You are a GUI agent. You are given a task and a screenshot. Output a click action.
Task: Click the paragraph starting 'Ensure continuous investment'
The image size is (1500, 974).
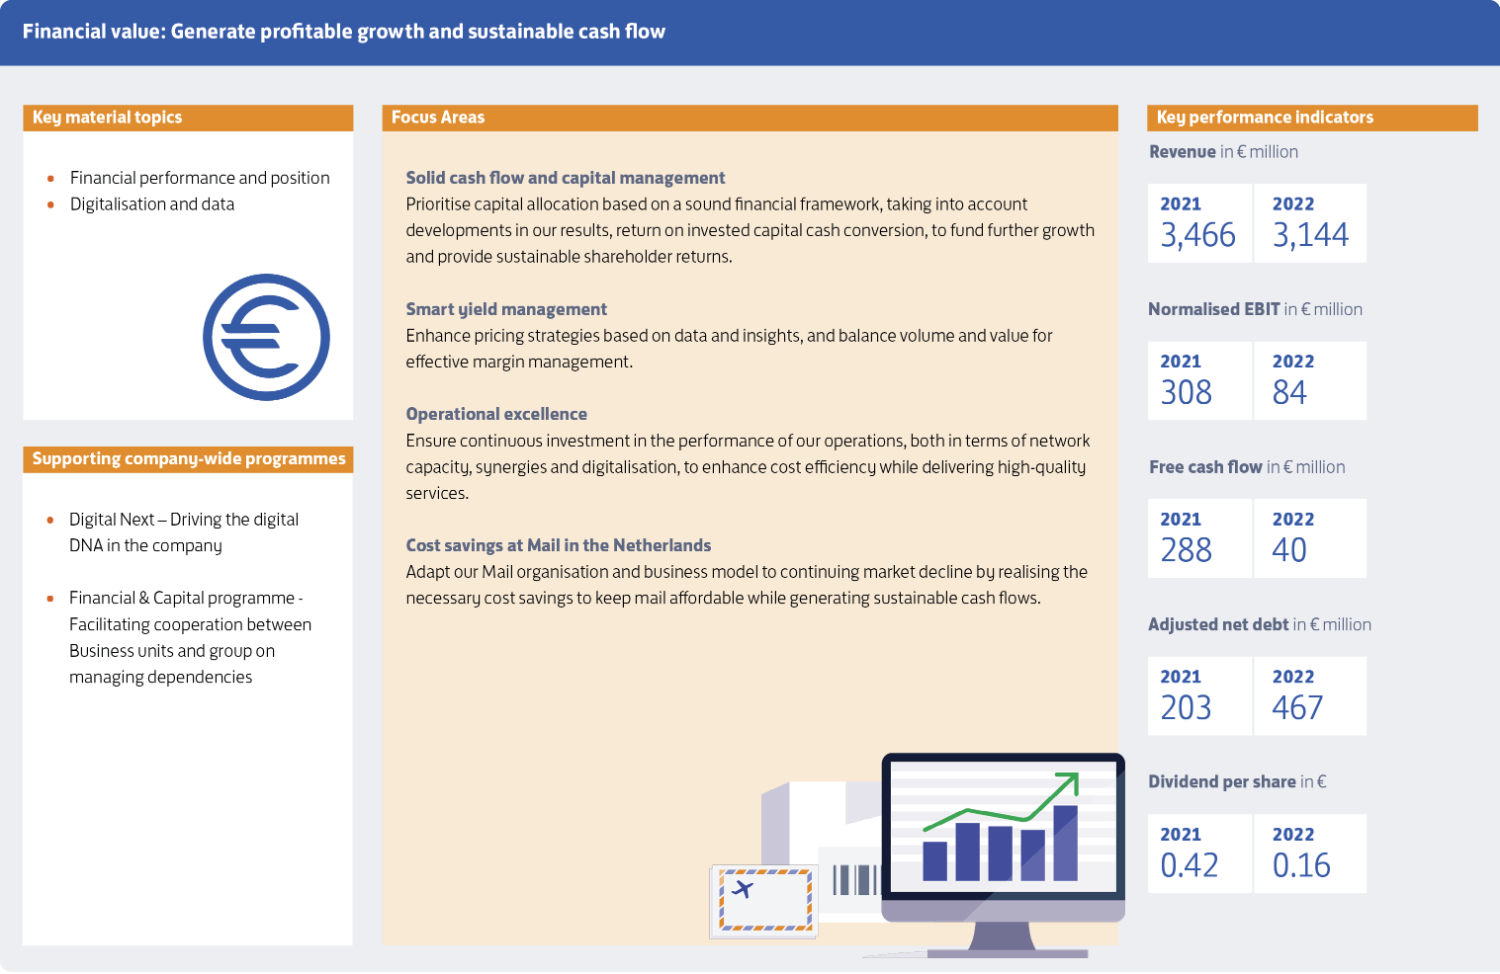click(x=748, y=467)
